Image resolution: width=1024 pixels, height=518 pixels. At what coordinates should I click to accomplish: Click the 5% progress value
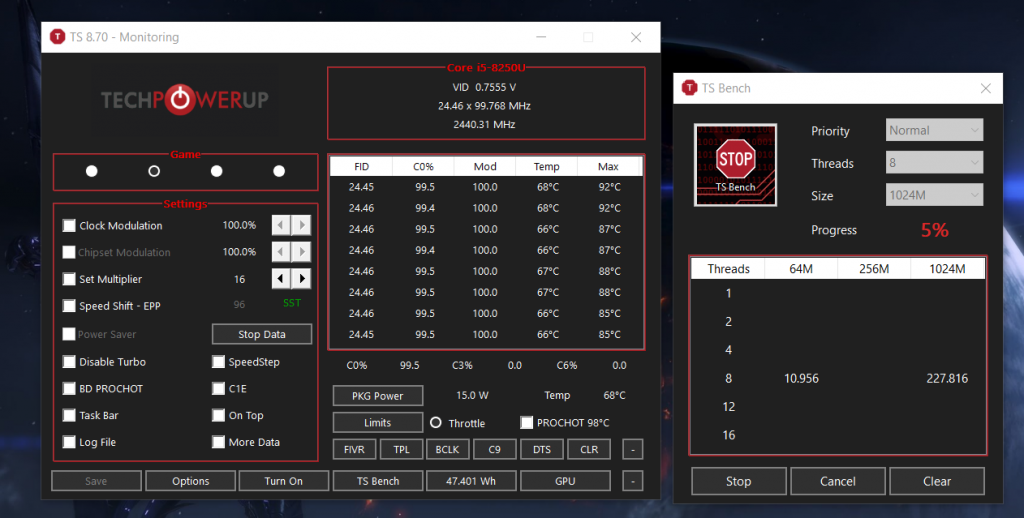935,230
